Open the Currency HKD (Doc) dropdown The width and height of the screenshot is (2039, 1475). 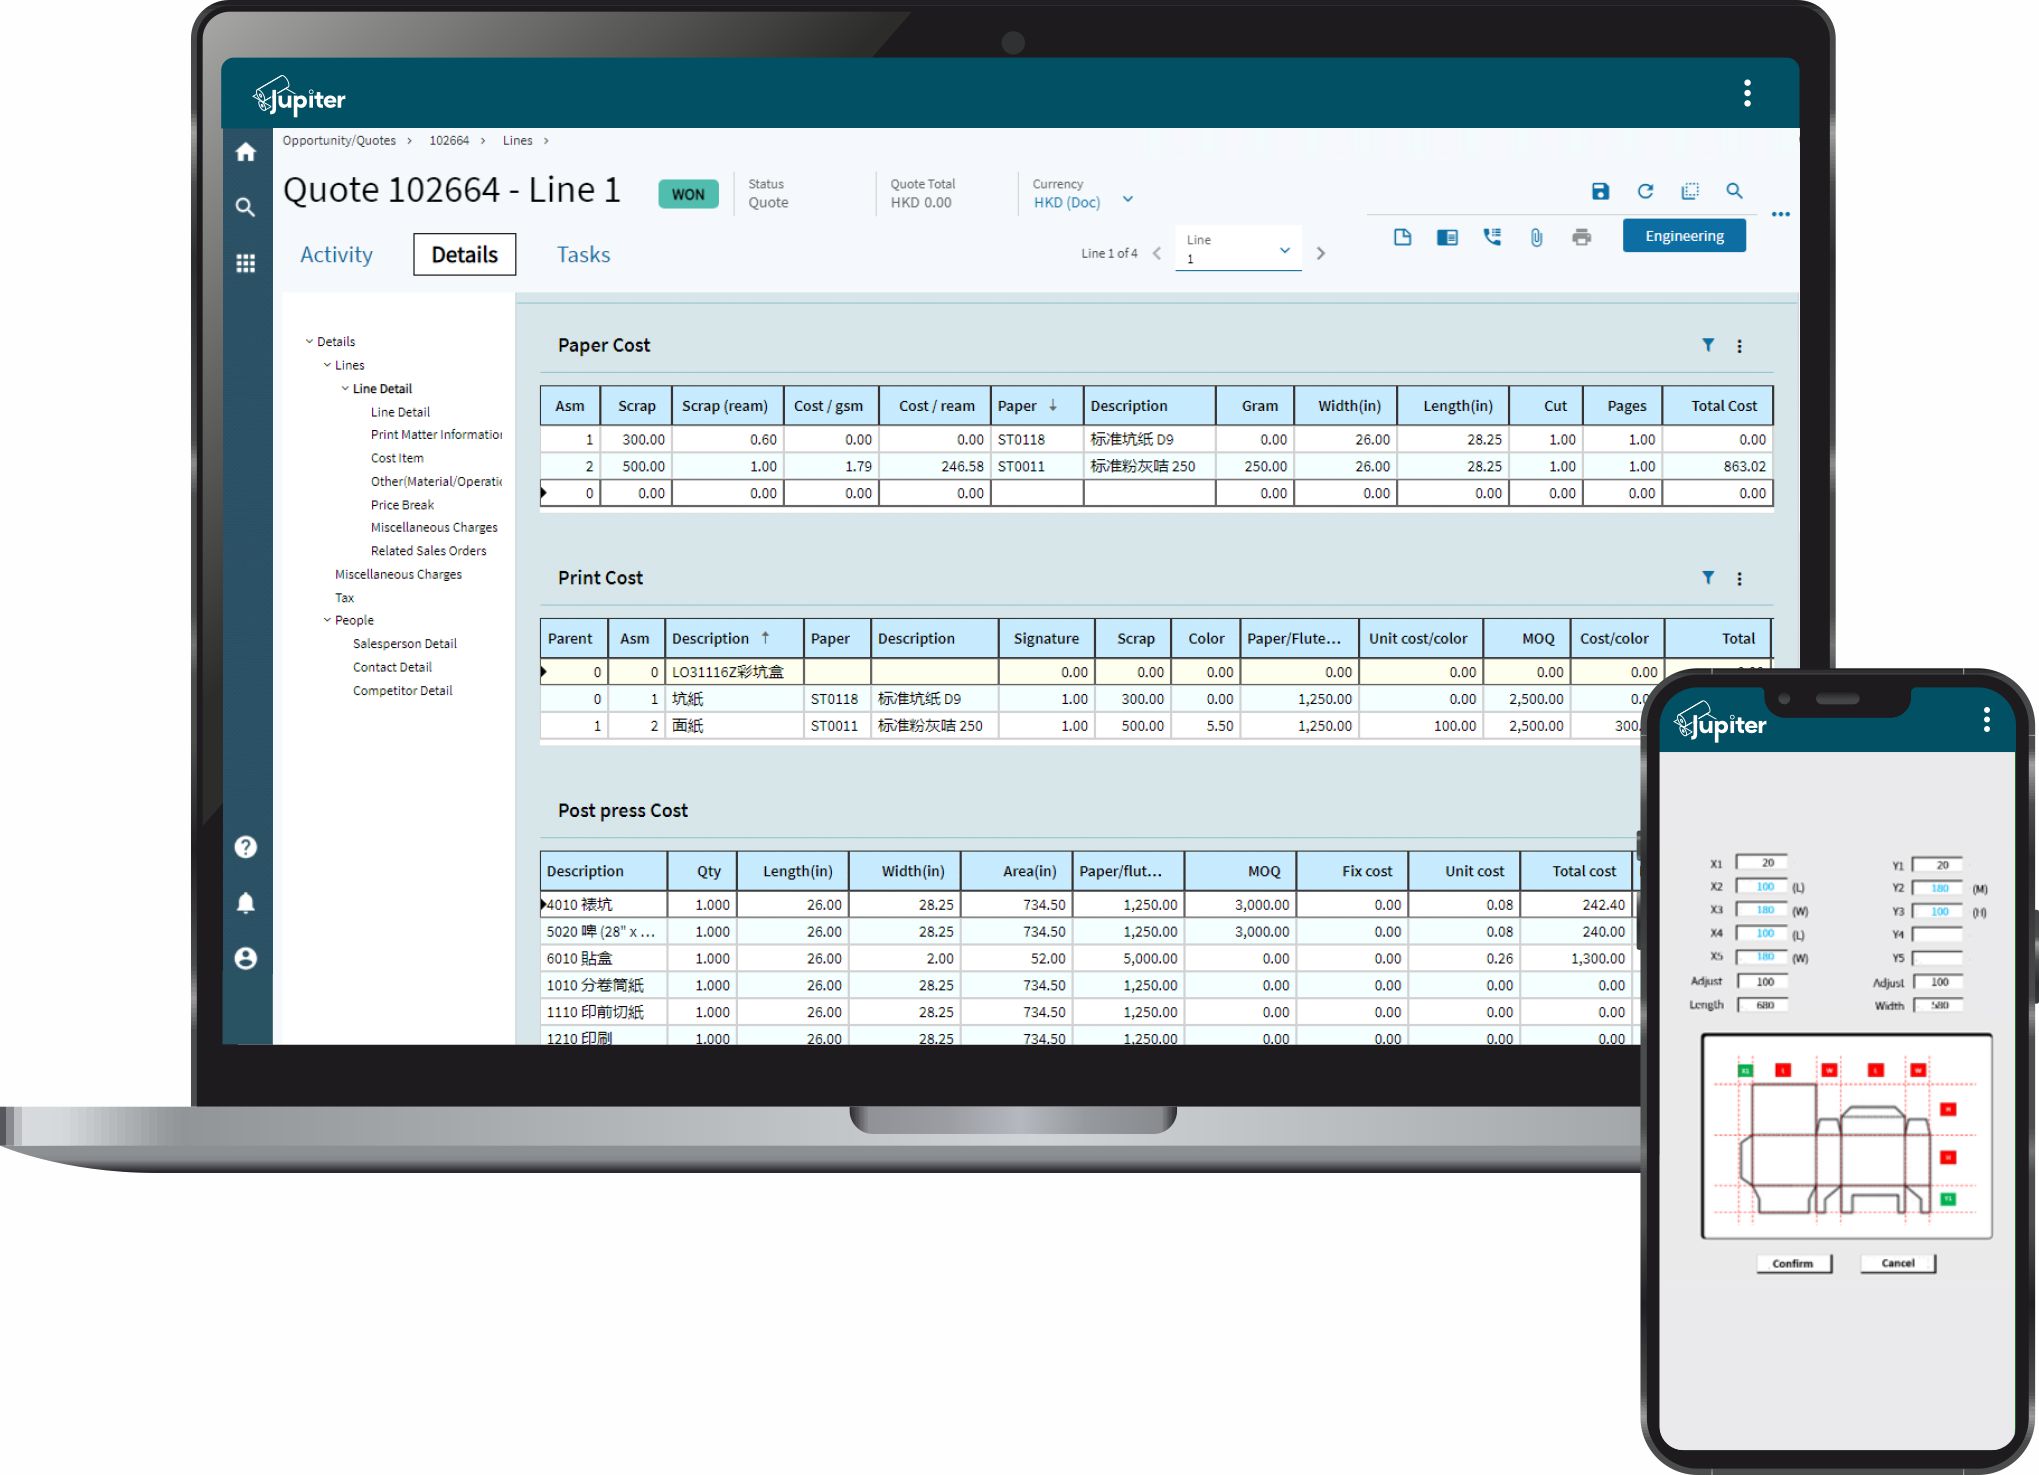point(1128,200)
